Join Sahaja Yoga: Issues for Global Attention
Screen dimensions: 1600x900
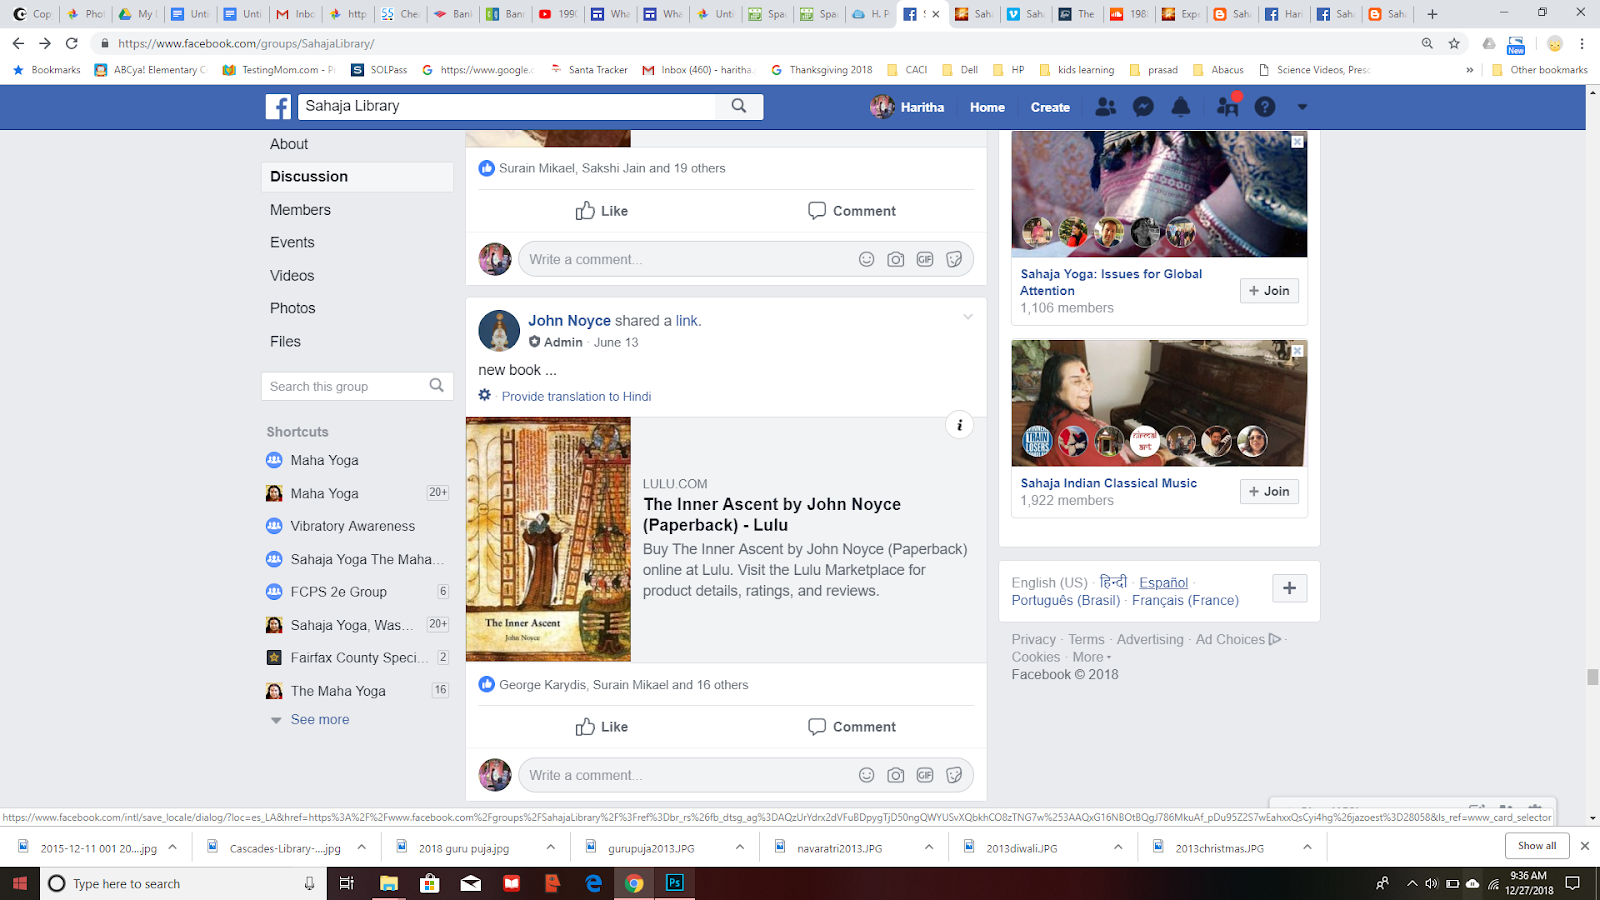point(1269,290)
